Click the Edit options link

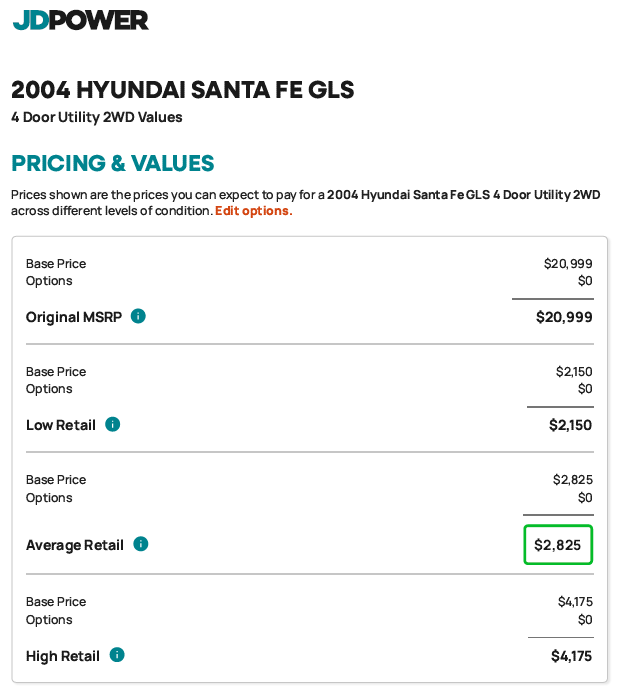(x=252, y=211)
